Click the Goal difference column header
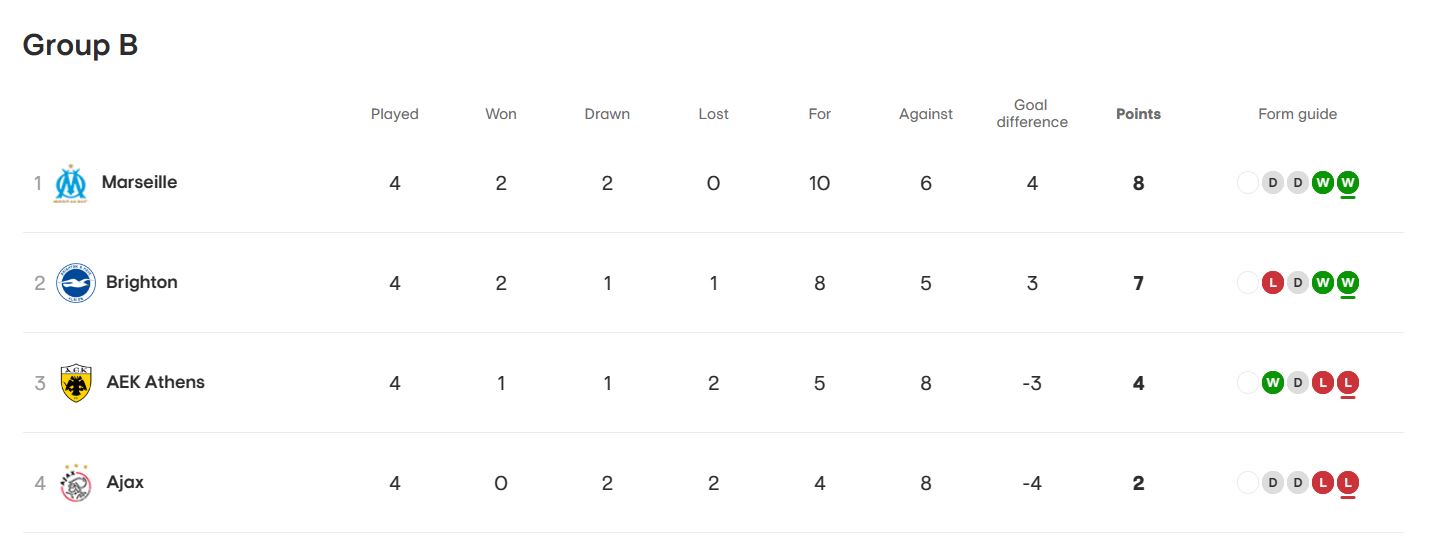Image resolution: width=1429 pixels, height=536 pixels. (x=1031, y=113)
